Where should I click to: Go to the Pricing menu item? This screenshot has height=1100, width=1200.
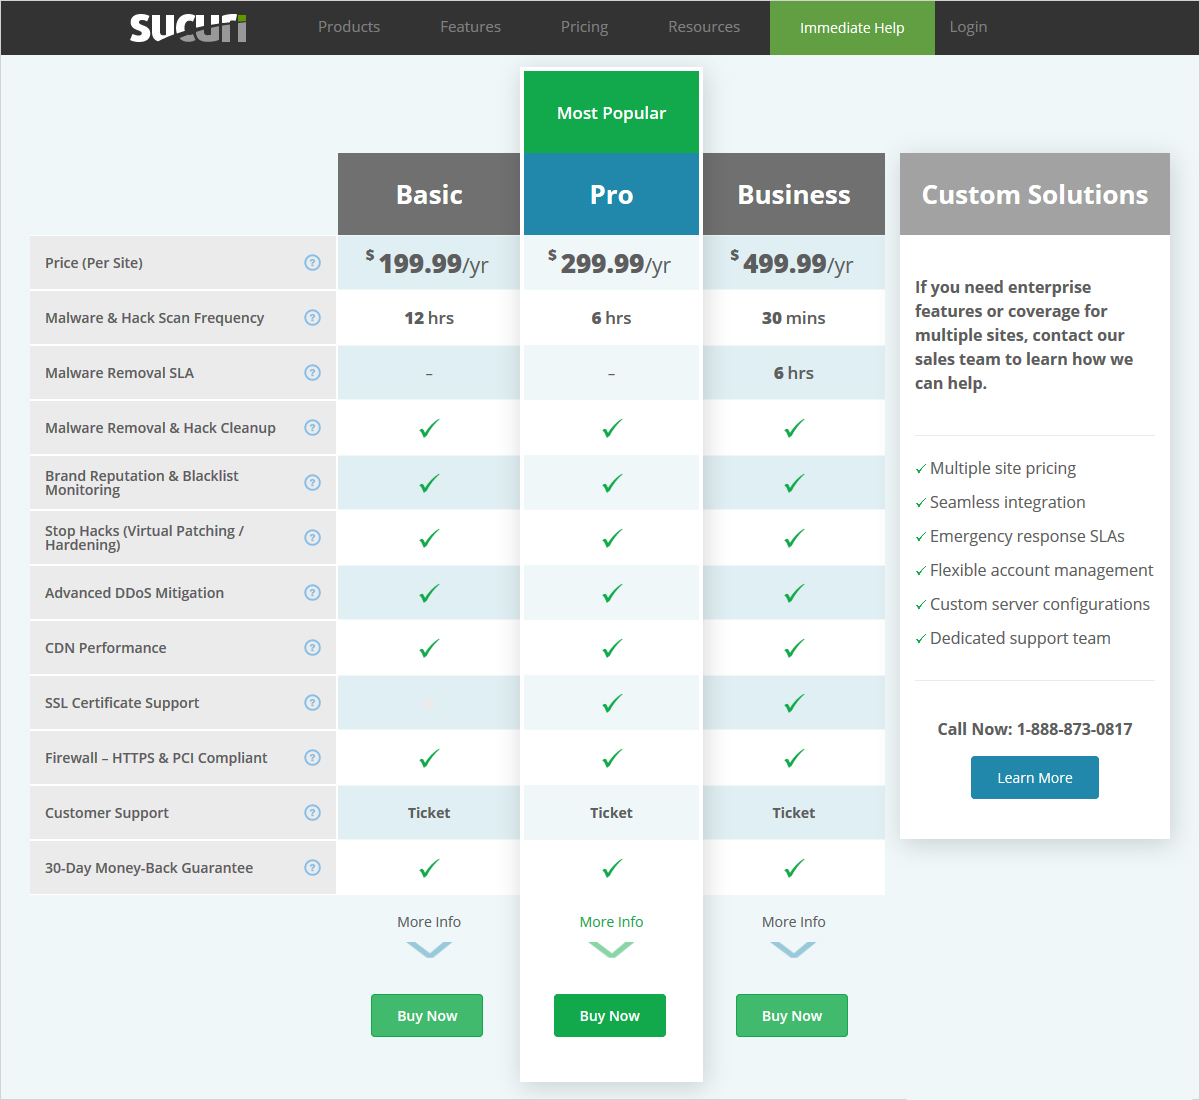pyautogui.click(x=584, y=27)
